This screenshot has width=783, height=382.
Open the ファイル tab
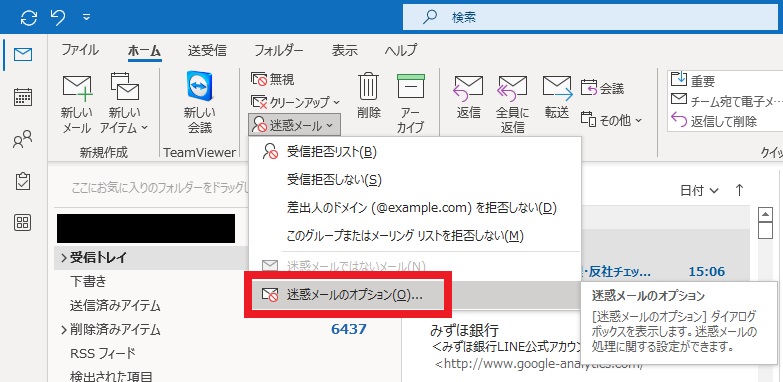[x=80, y=50]
